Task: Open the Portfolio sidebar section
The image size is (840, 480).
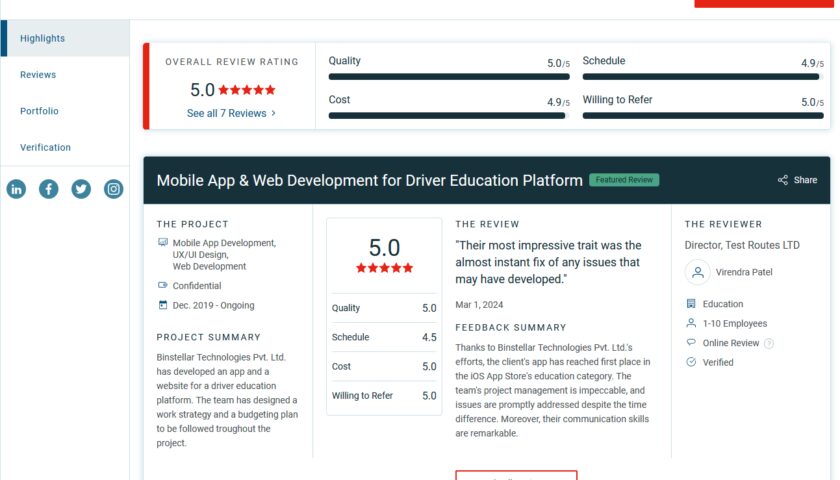Action: click(39, 111)
